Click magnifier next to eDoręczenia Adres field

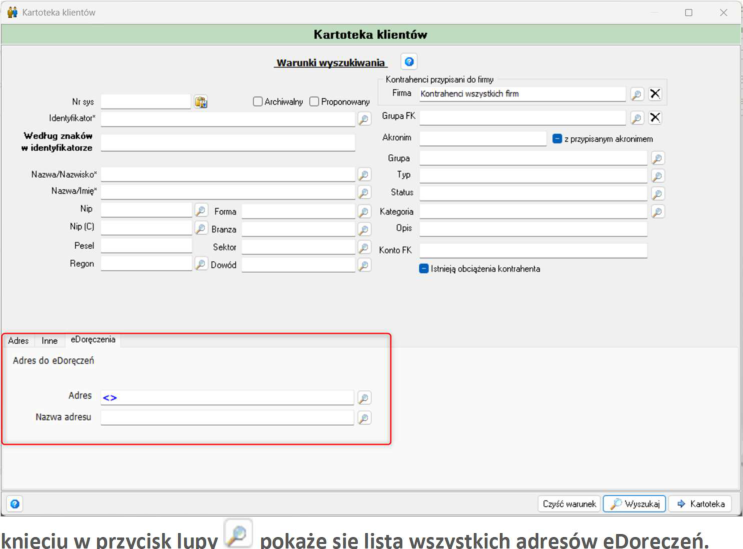(x=364, y=398)
